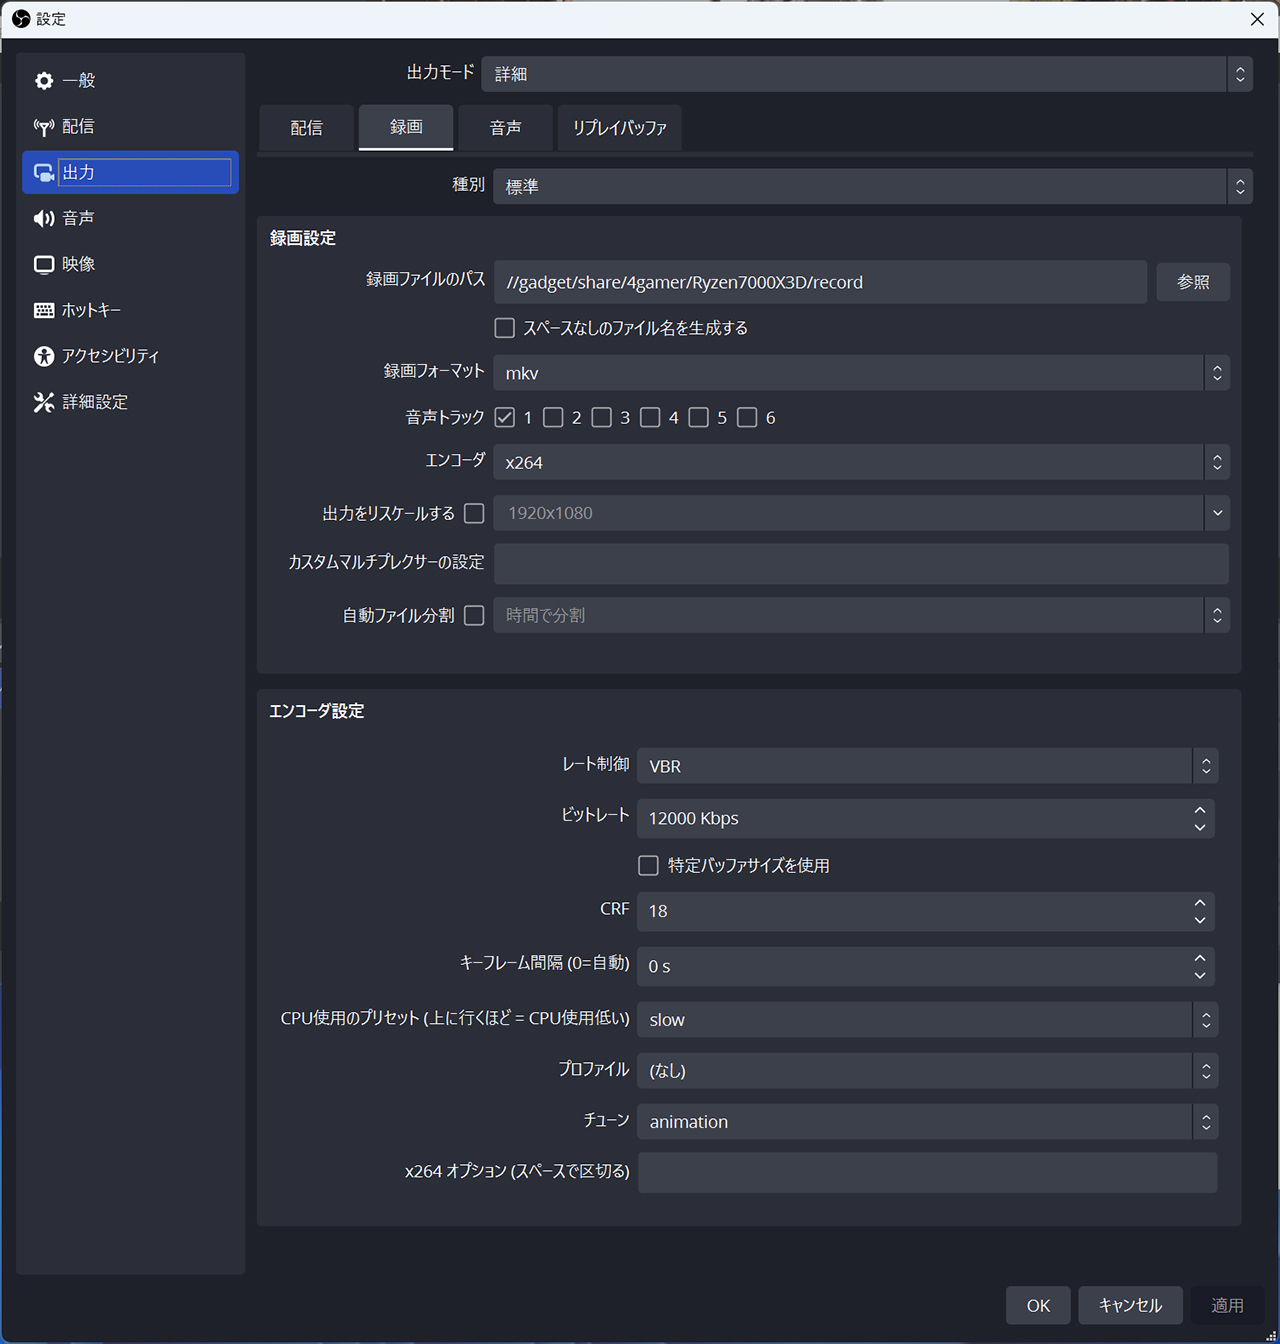Enable 自動ファイル分割 checkbox

pos(475,615)
